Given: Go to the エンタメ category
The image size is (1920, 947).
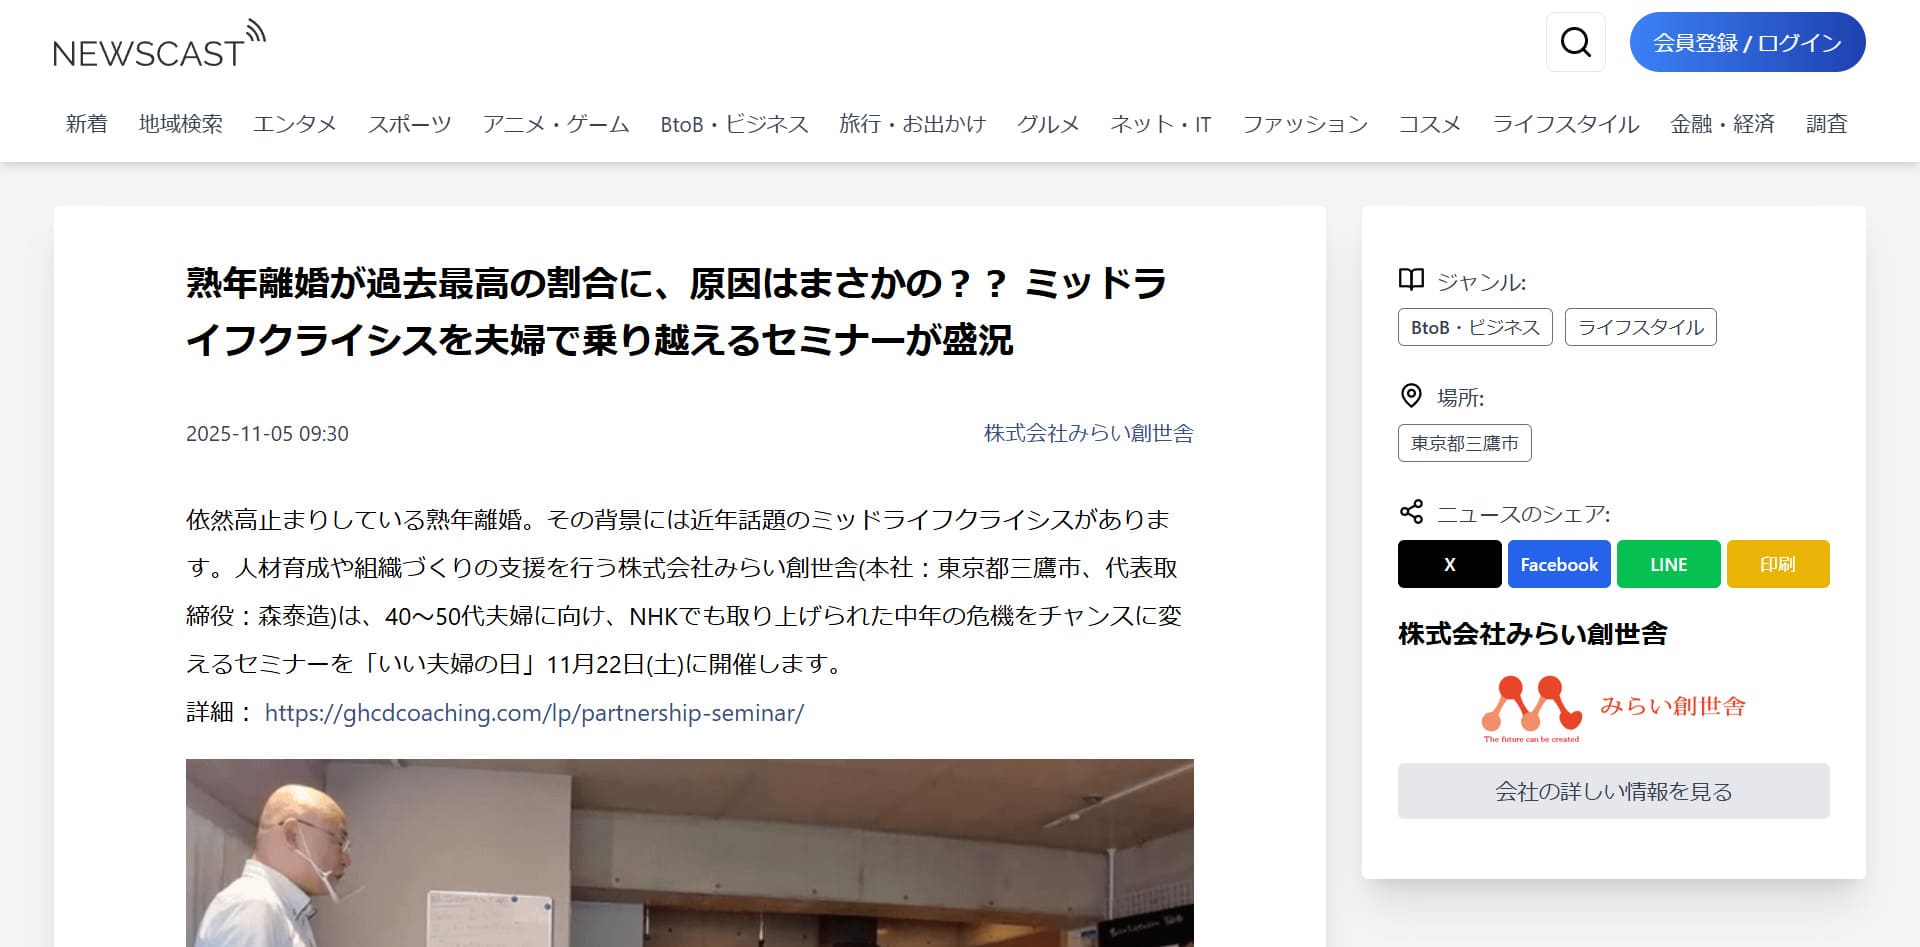Looking at the screenshot, I should click(x=295, y=124).
